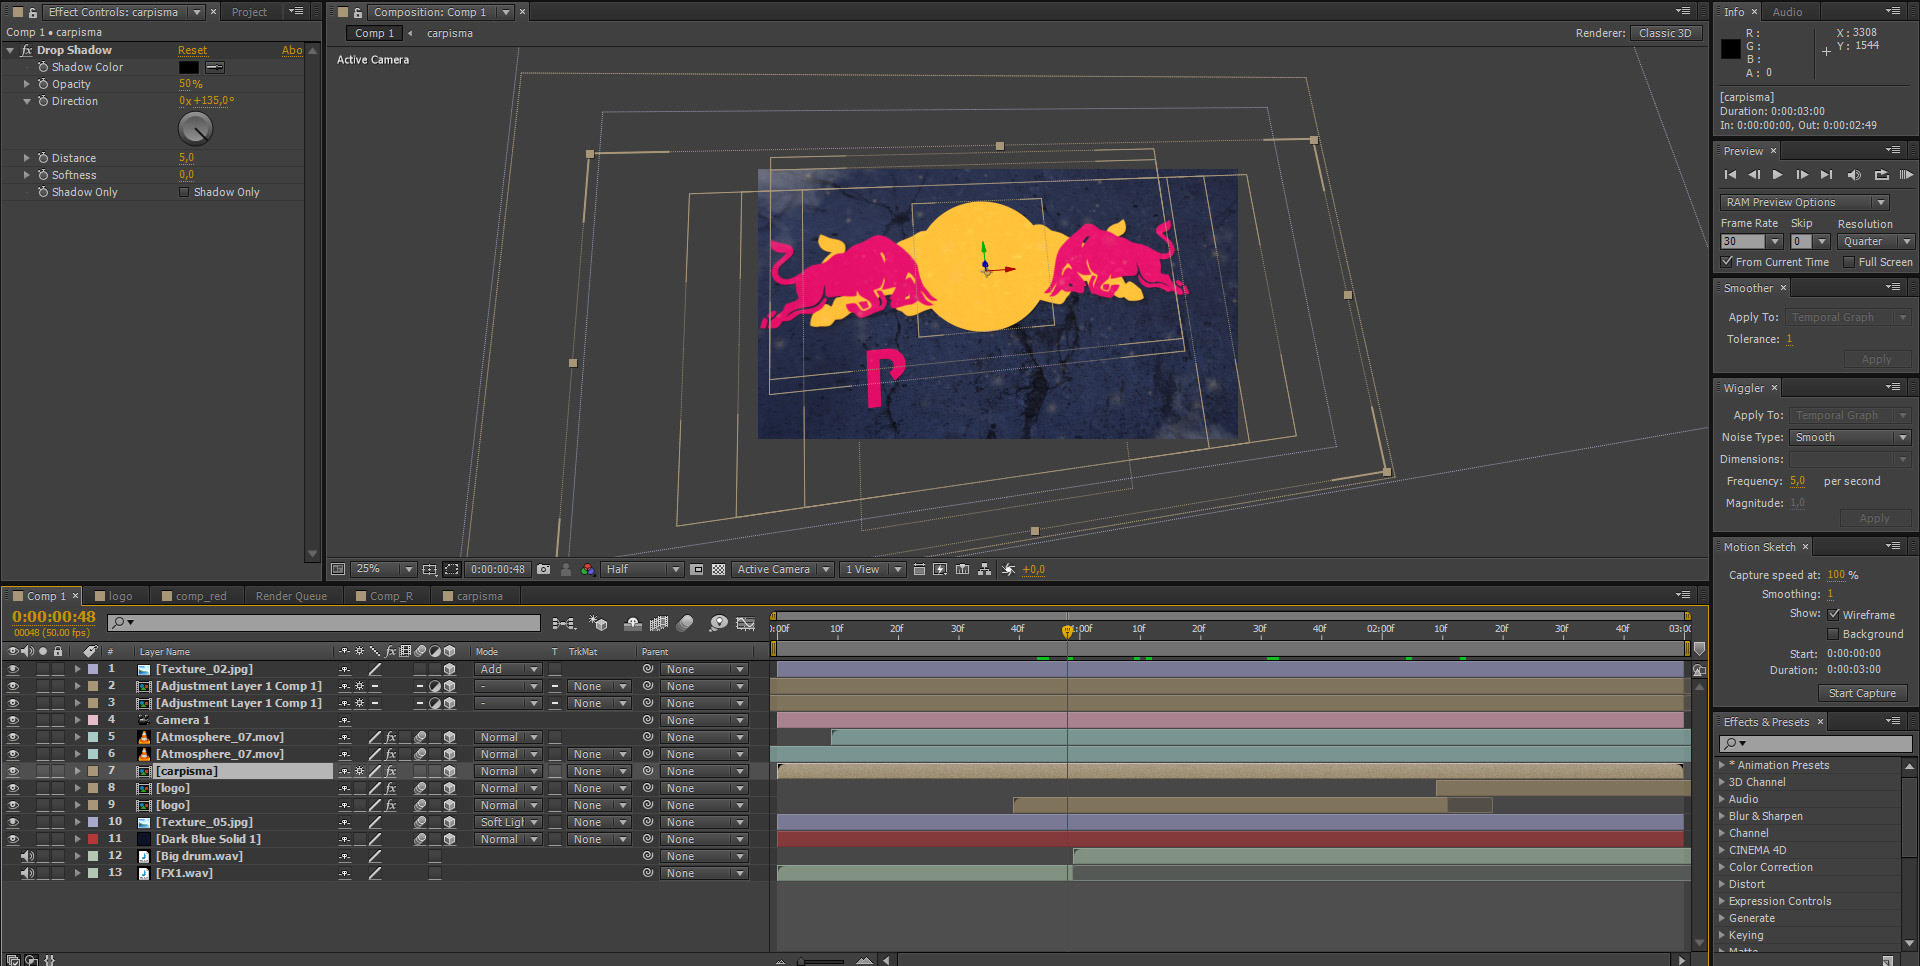Click the Shadow Color eyedropper icon
This screenshot has width=1920, height=966.
click(x=215, y=68)
